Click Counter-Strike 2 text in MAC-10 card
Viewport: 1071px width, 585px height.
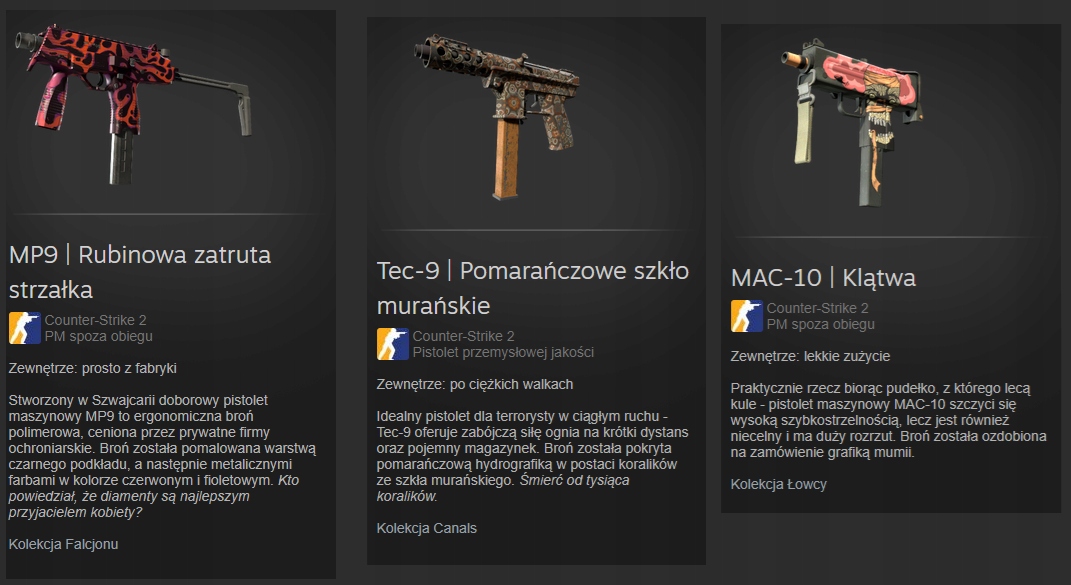coord(818,308)
